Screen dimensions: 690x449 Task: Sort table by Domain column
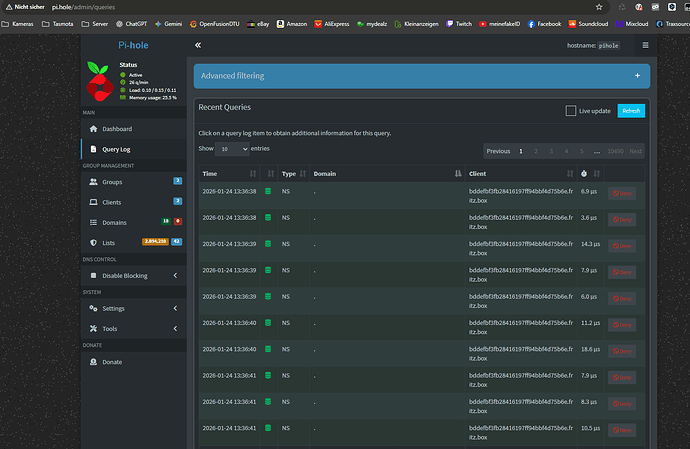click(x=387, y=173)
